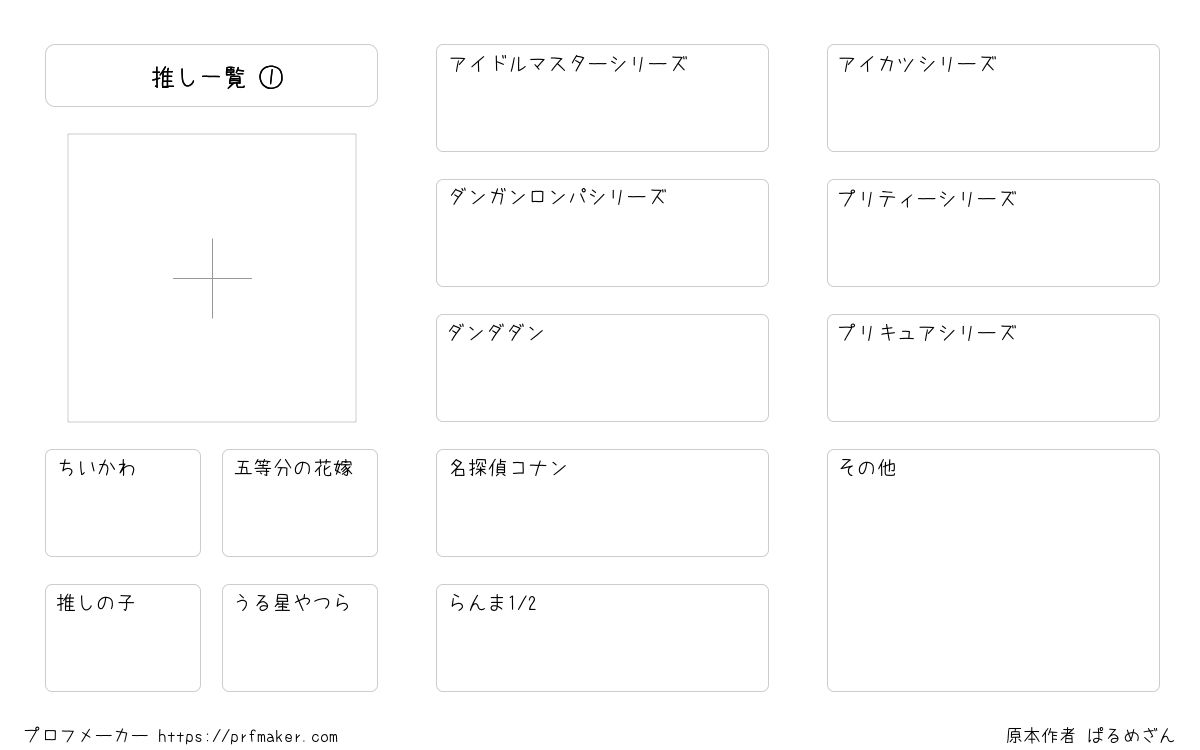Screen dimensions: 1200x750
Task: Select the プリティーシリーズ box
Action: pos(993,233)
